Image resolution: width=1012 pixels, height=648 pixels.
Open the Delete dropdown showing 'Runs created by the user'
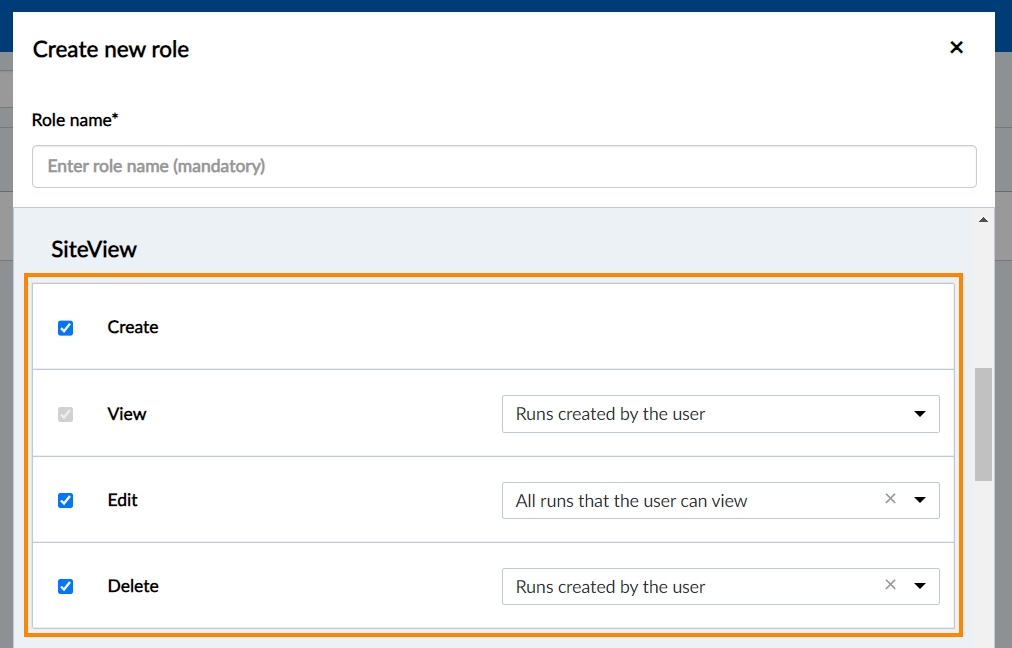pyautogui.click(x=690, y=586)
